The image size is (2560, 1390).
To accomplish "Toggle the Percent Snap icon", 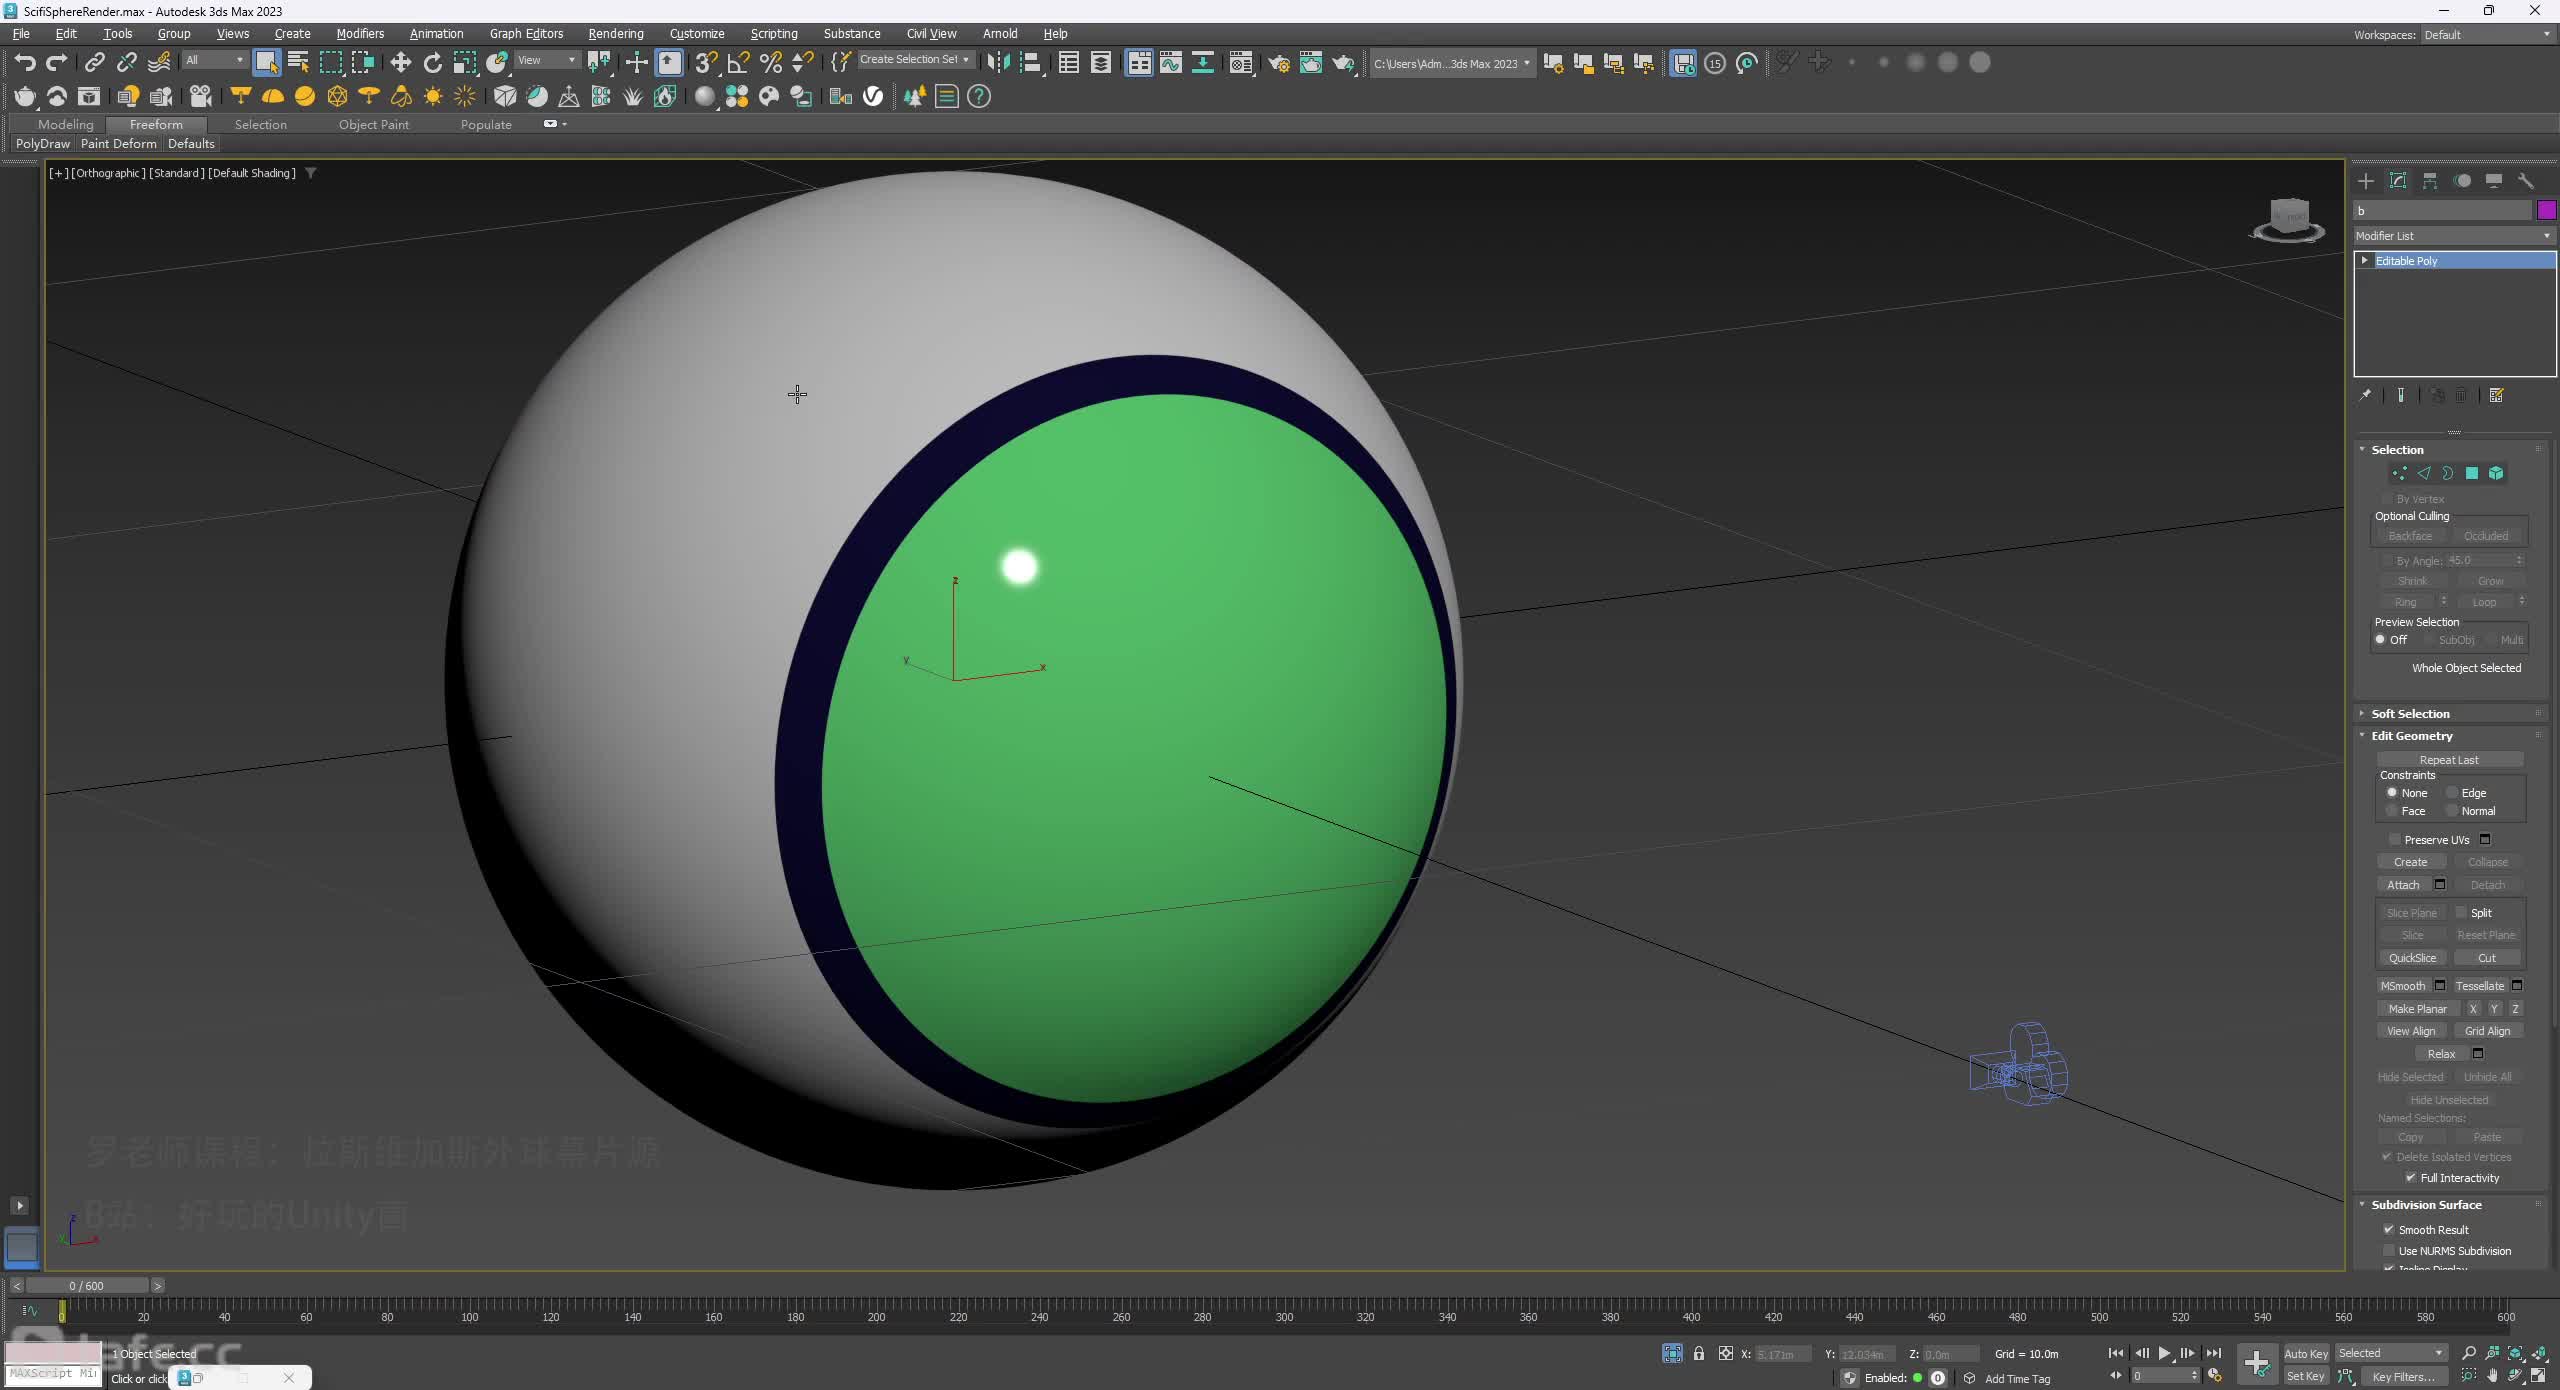I will 770,63.
